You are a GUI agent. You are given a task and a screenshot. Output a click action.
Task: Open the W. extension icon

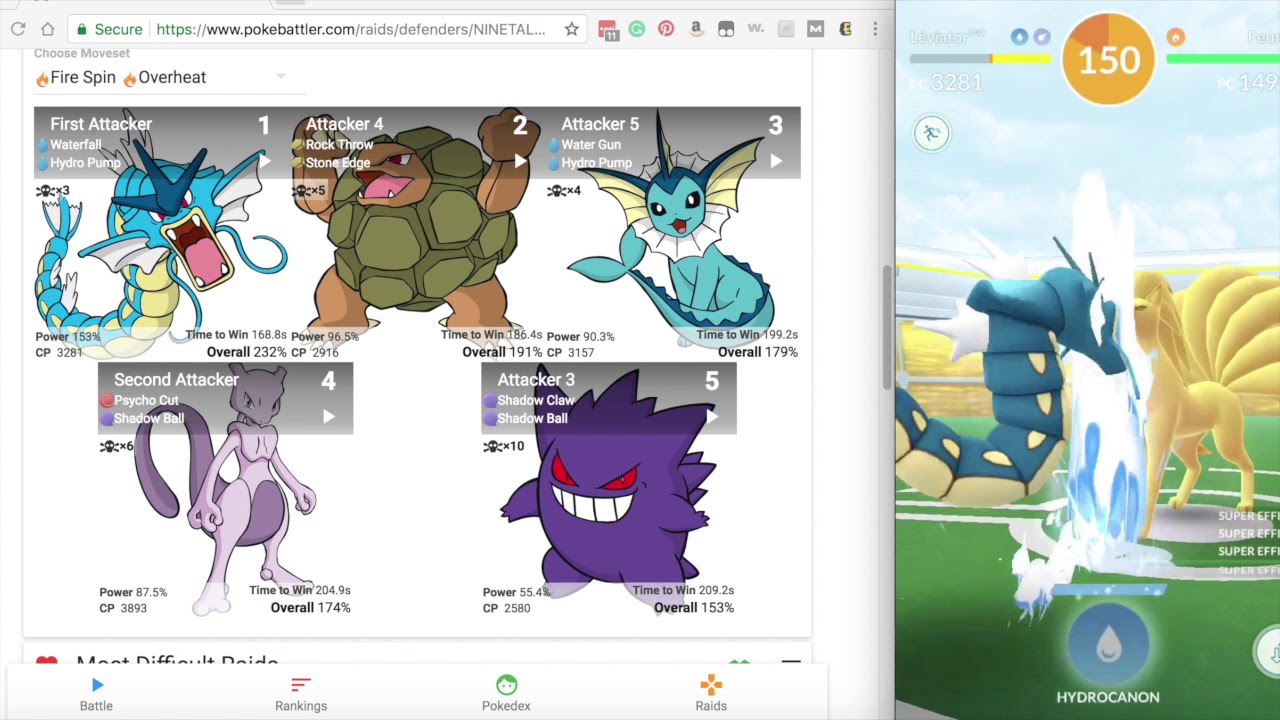(756, 29)
